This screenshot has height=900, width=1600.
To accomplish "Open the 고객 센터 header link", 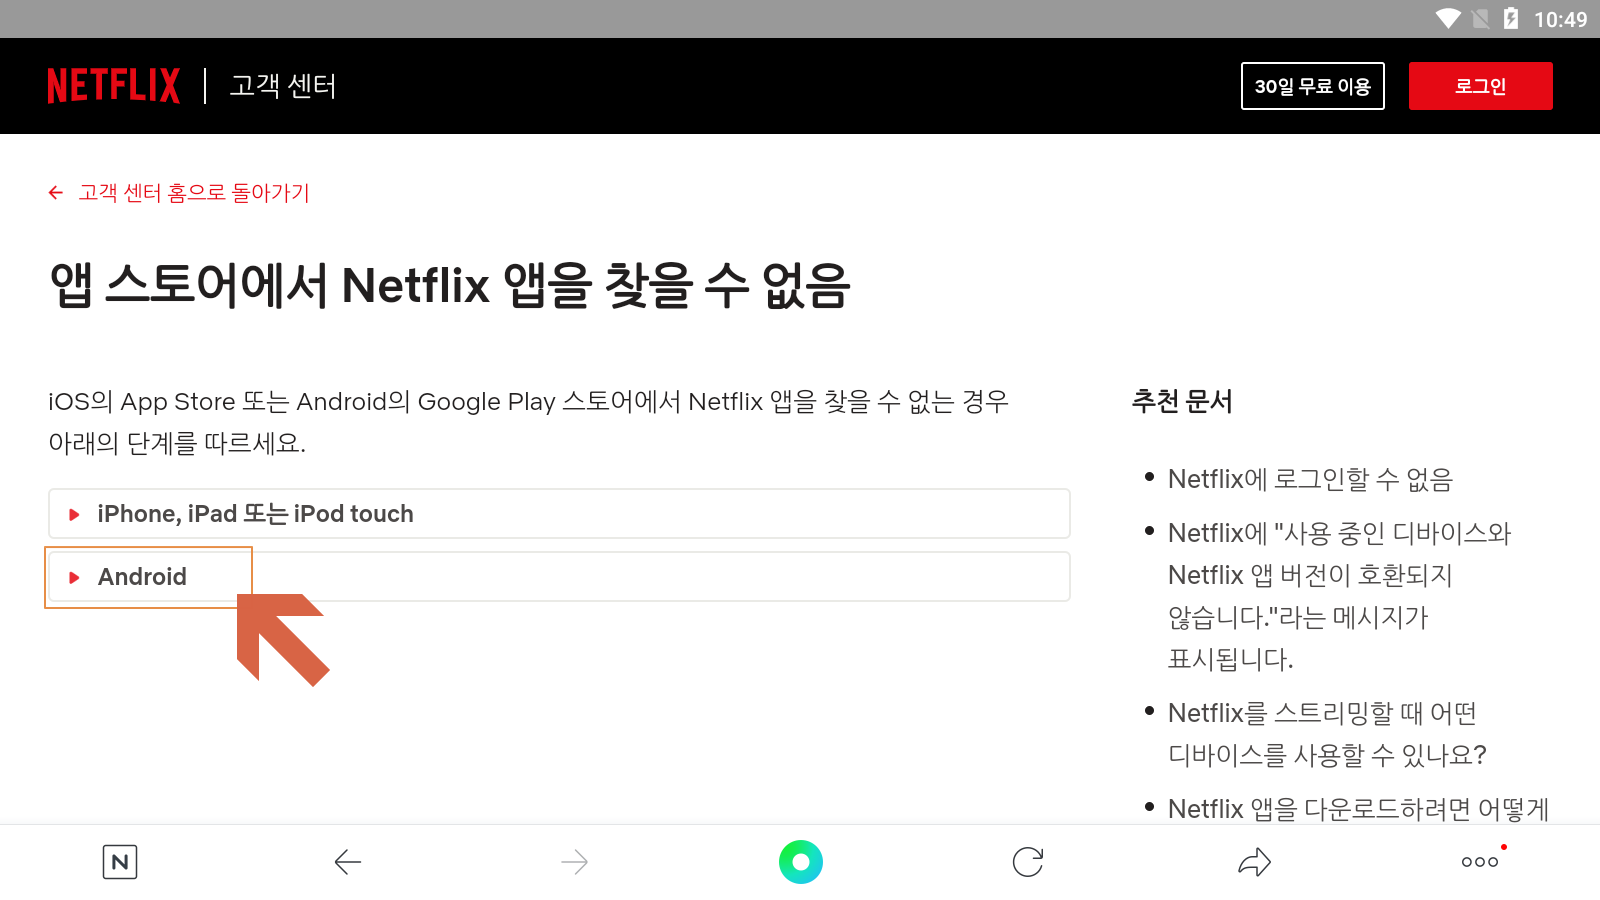I will coord(283,86).
